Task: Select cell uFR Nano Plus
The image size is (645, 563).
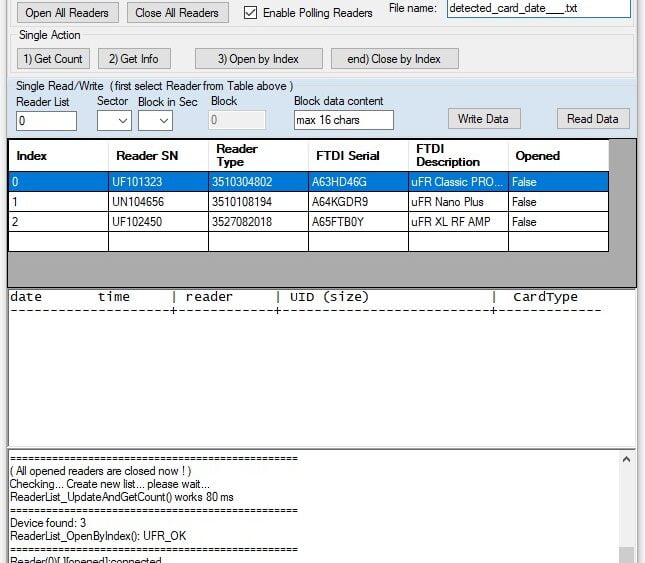Action: tap(458, 202)
